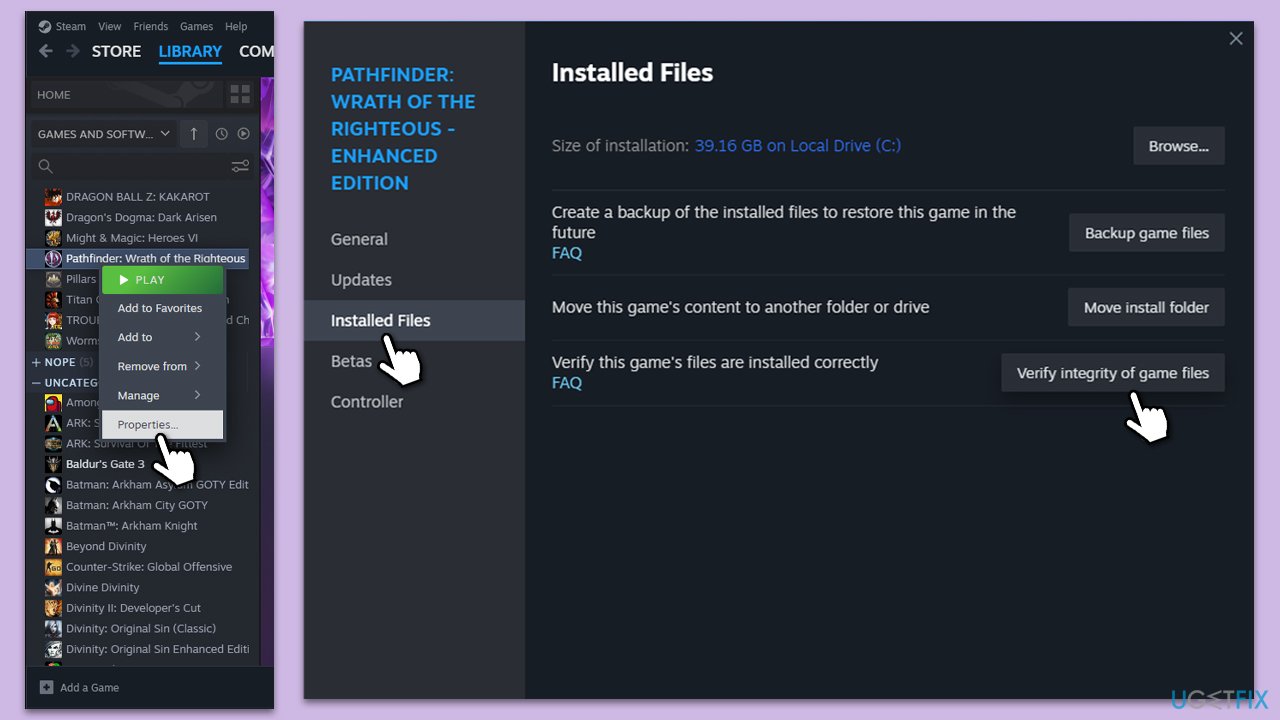This screenshot has width=1280, height=720.
Task: Click the green PLAY button
Action: (162, 280)
